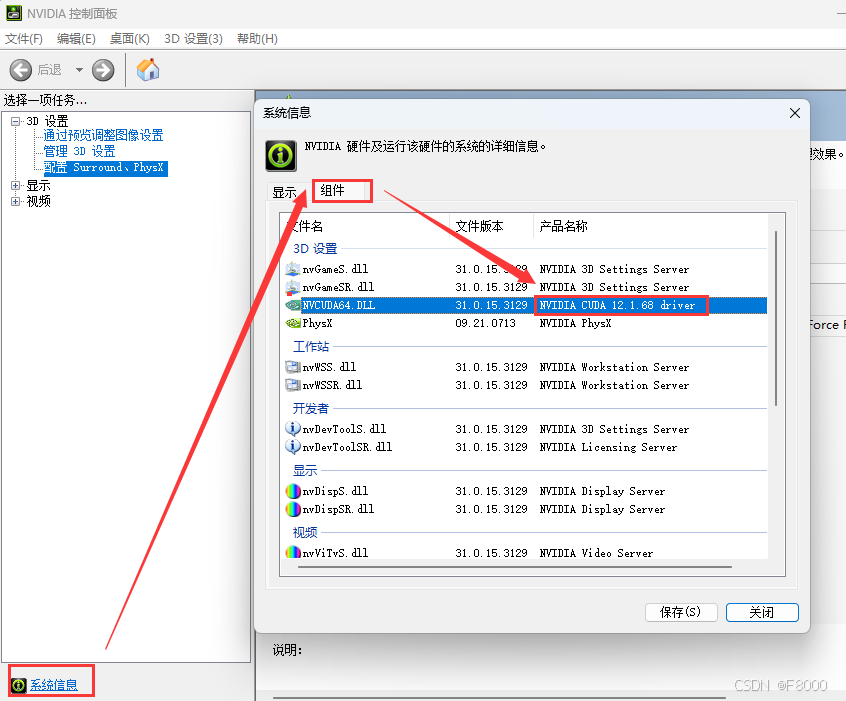
Task: Click the nvDevToolS.dll info icon
Action: coord(292,429)
